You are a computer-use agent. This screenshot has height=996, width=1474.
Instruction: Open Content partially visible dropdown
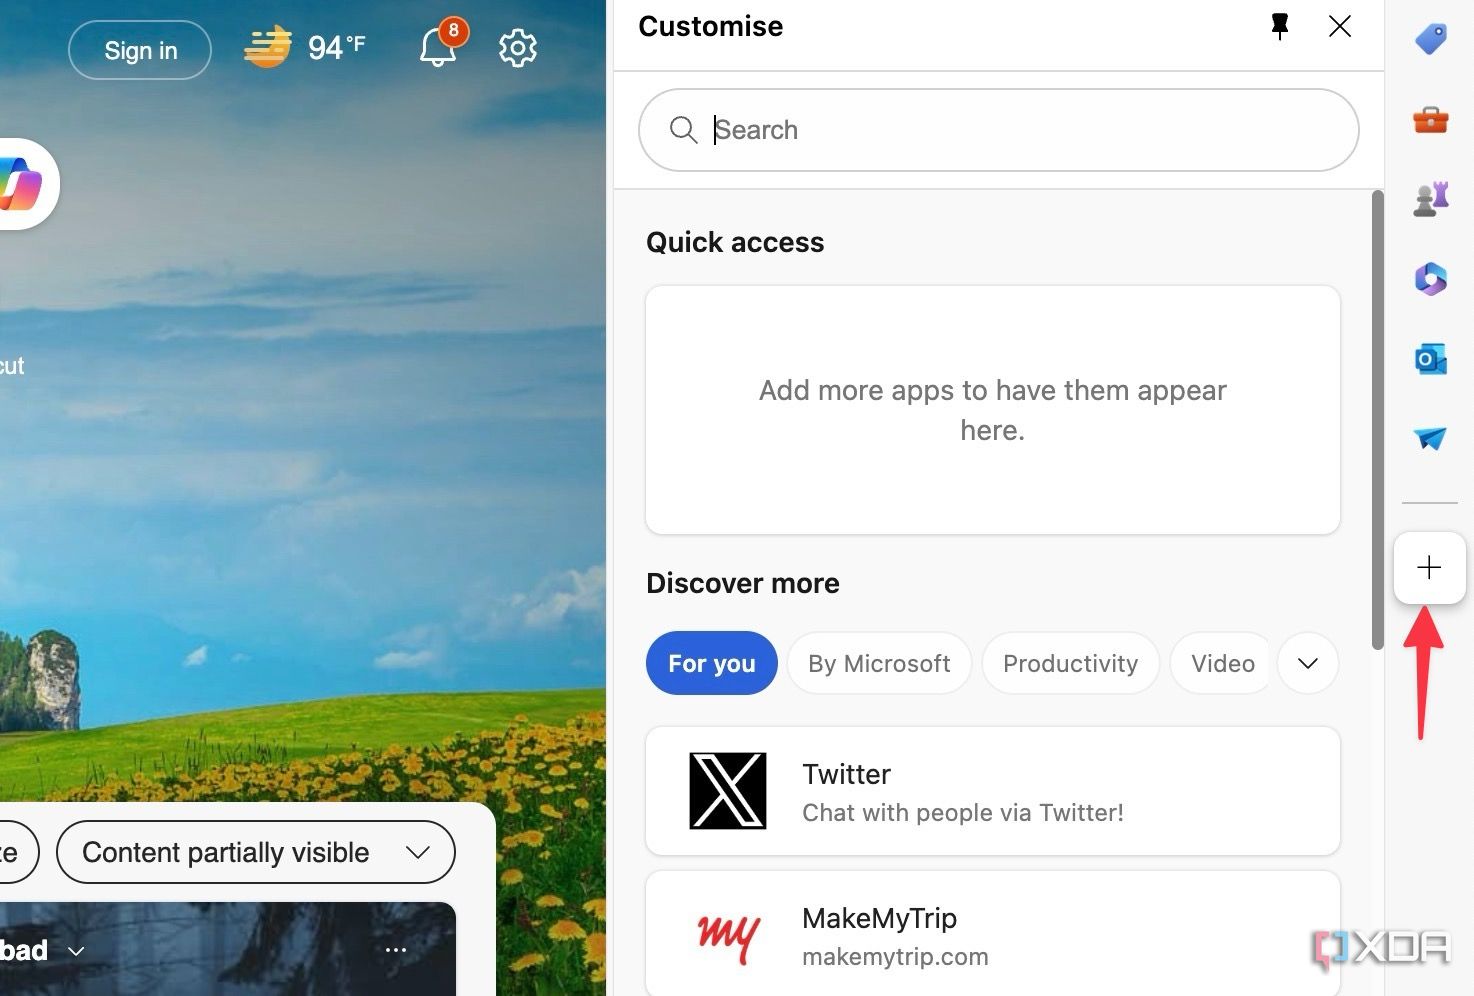256,852
